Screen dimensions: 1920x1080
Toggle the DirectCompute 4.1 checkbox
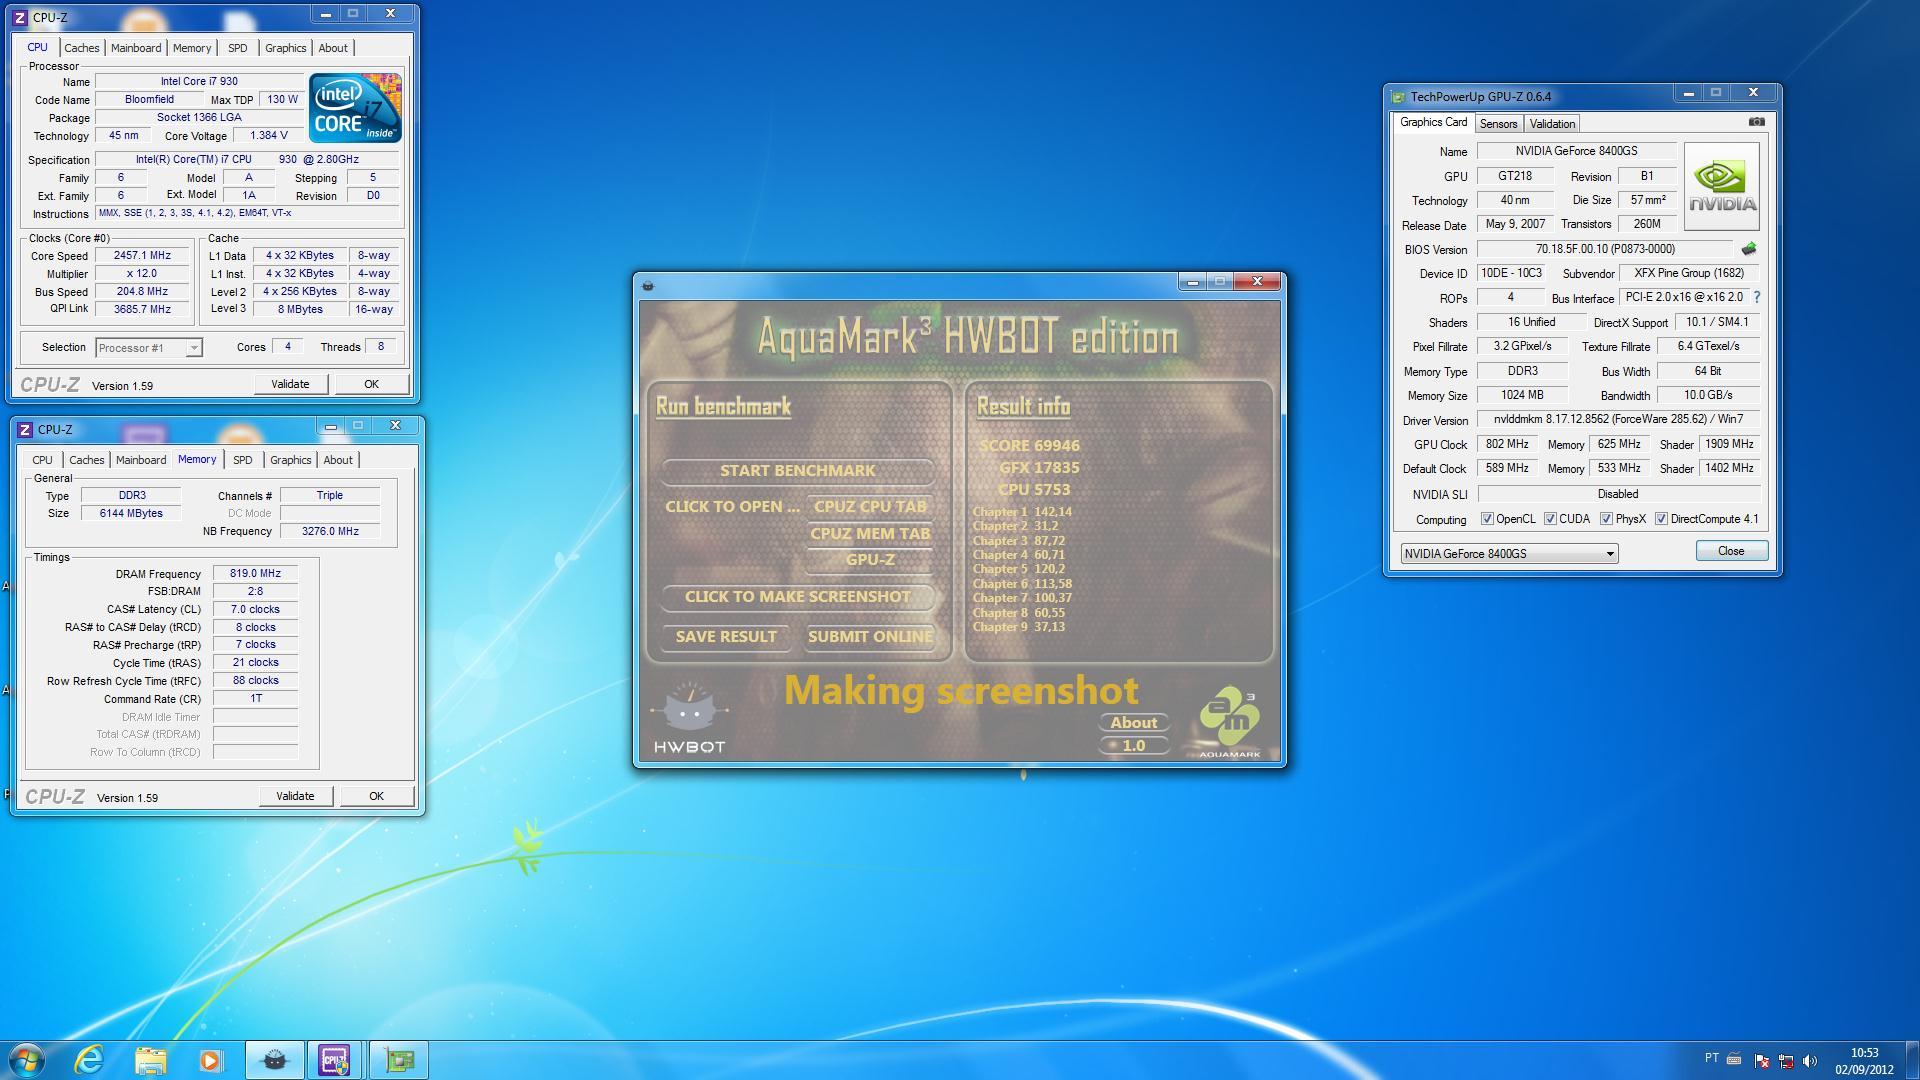point(1661,519)
